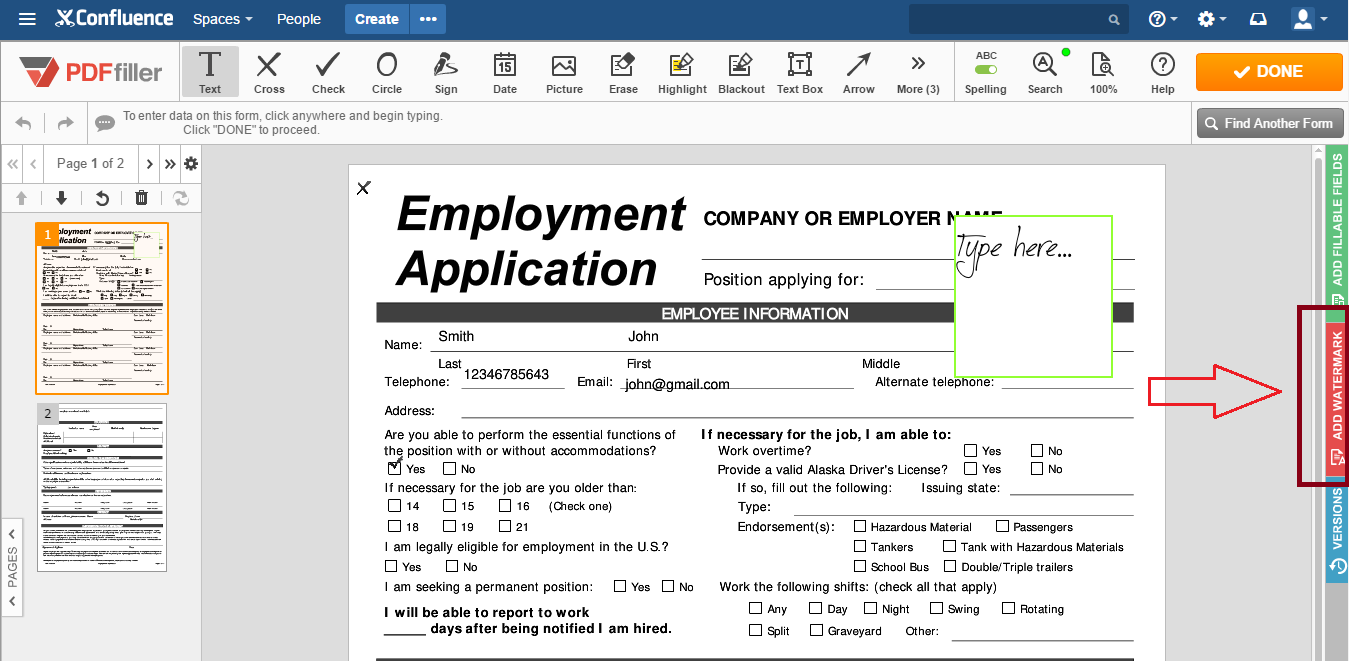The image size is (1349, 661).
Task: Open the Spaces dropdown
Action: click(222, 19)
